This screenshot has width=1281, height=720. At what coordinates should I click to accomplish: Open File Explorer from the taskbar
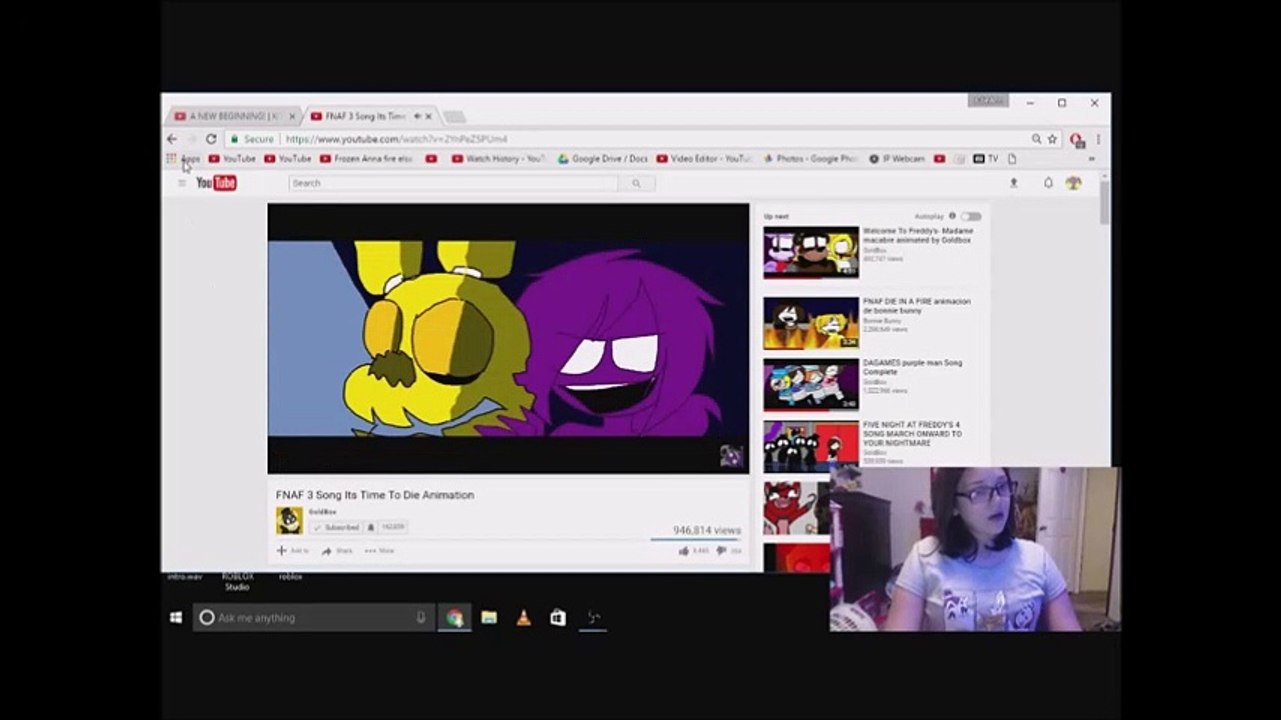pyautogui.click(x=489, y=618)
